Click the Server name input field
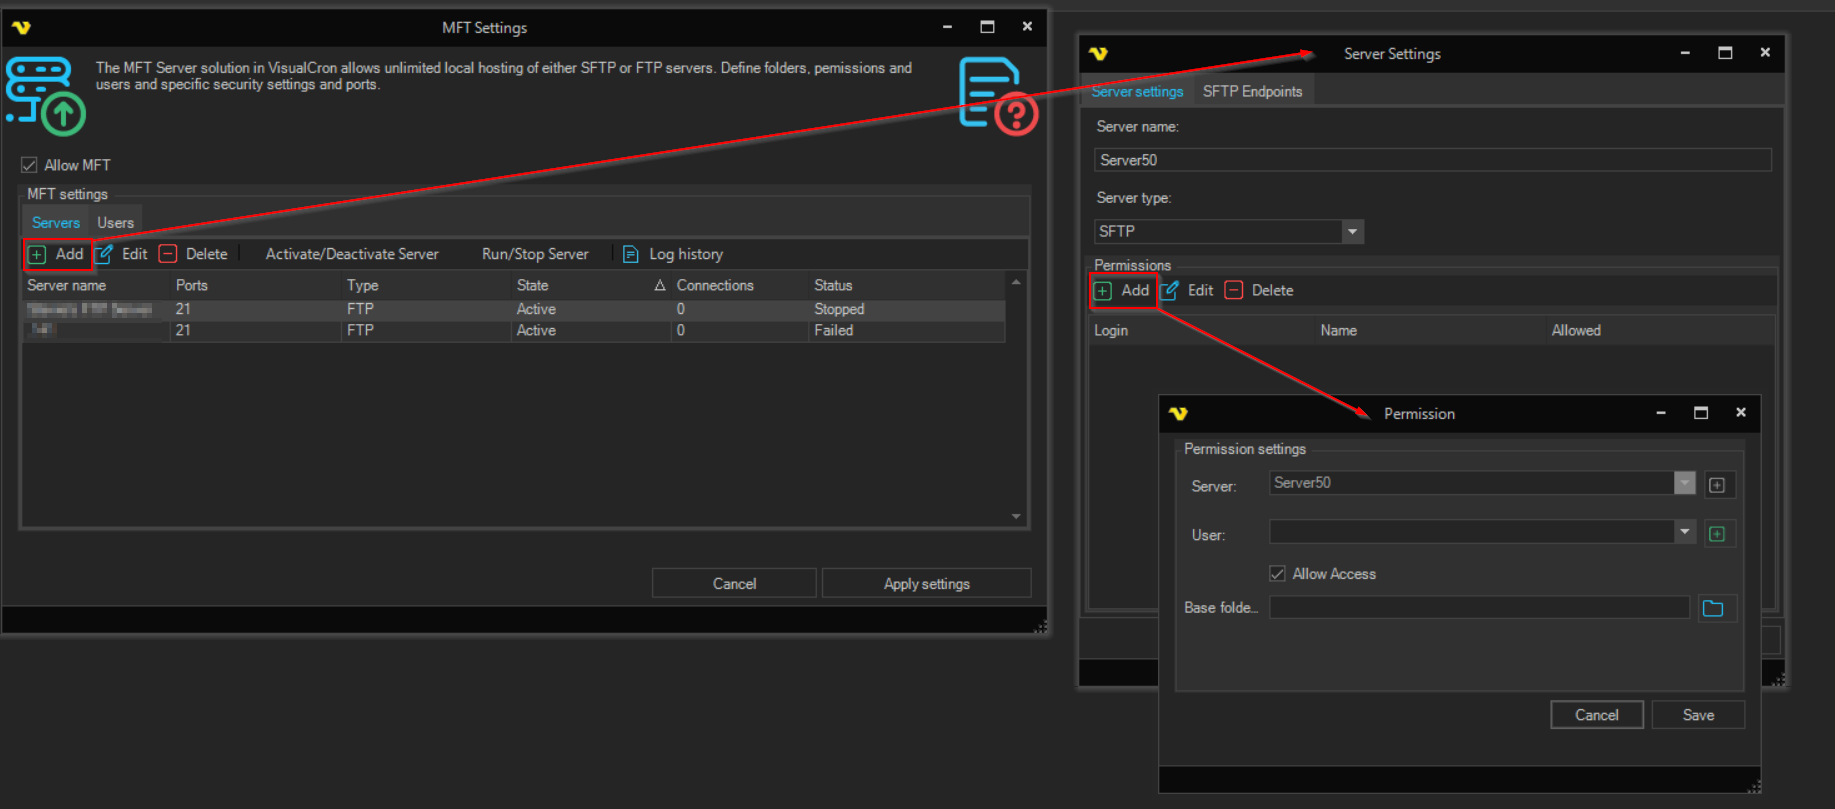Viewport: 1835px width, 809px height. coord(1431,160)
